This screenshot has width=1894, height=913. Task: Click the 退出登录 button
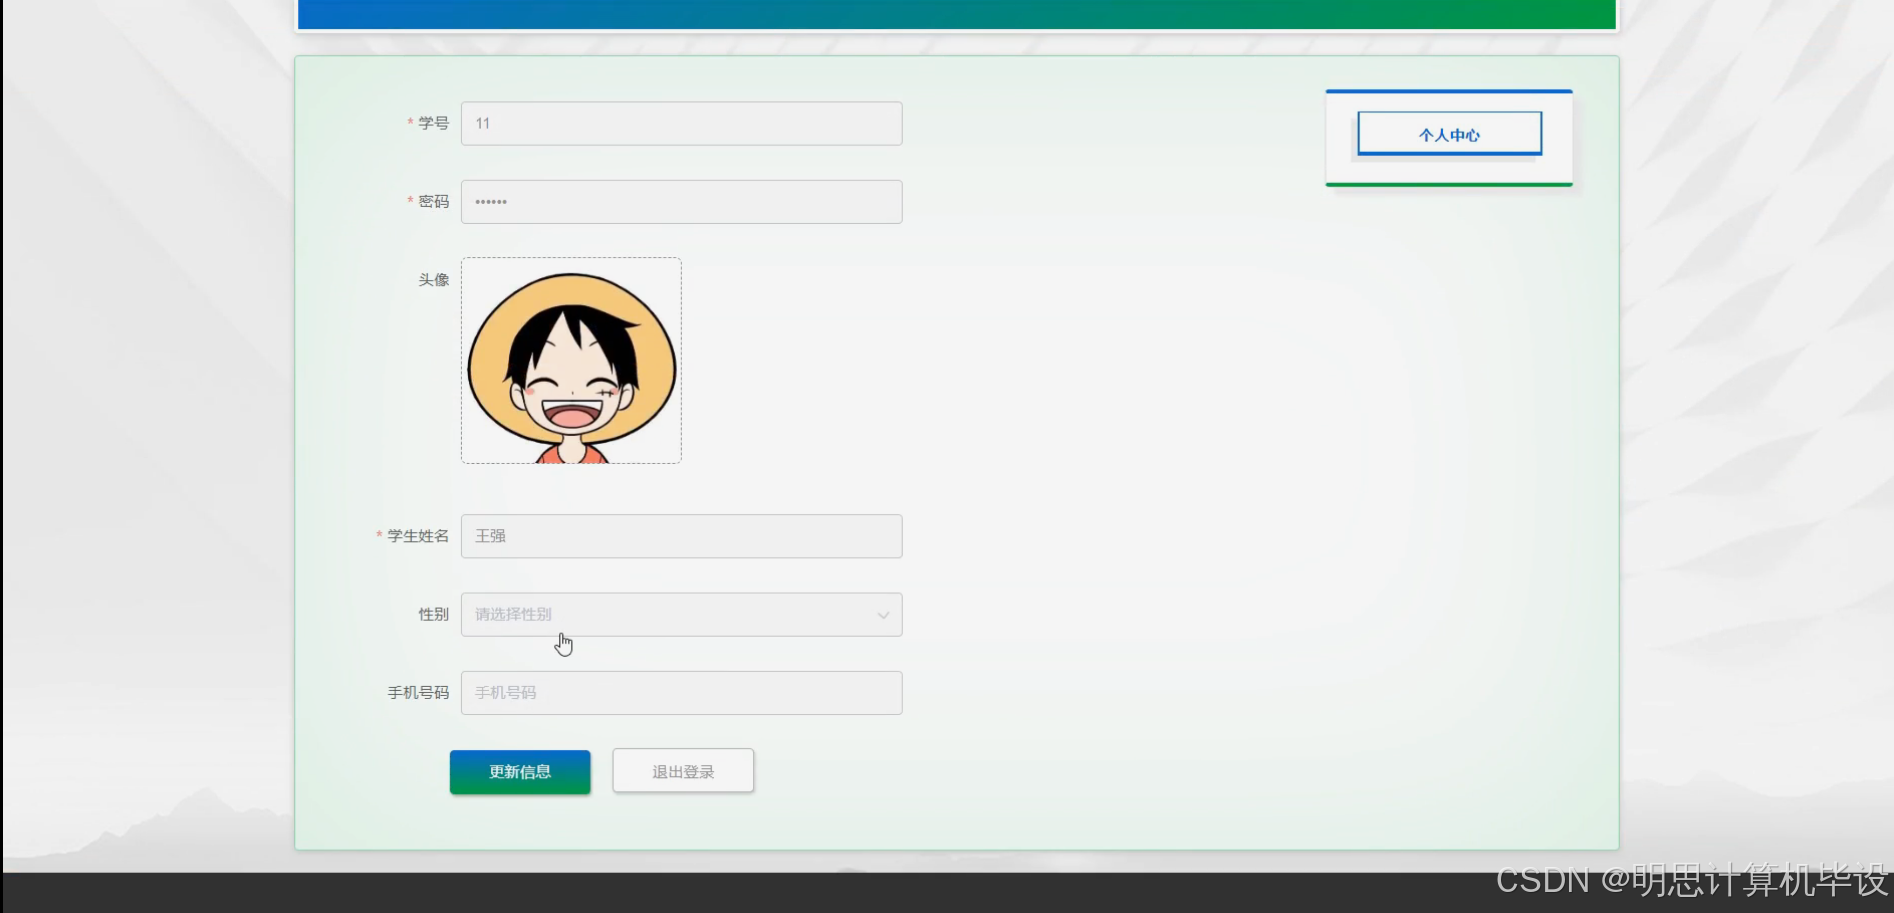coord(683,771)
